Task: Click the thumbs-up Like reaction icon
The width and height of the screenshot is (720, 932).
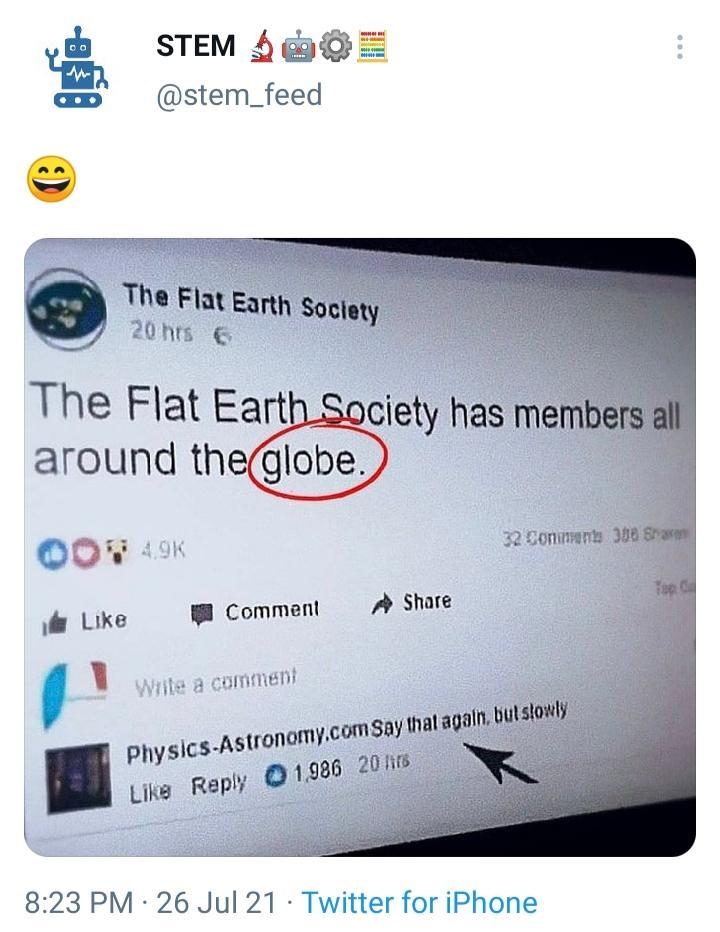Action: (x=52, y=554)
